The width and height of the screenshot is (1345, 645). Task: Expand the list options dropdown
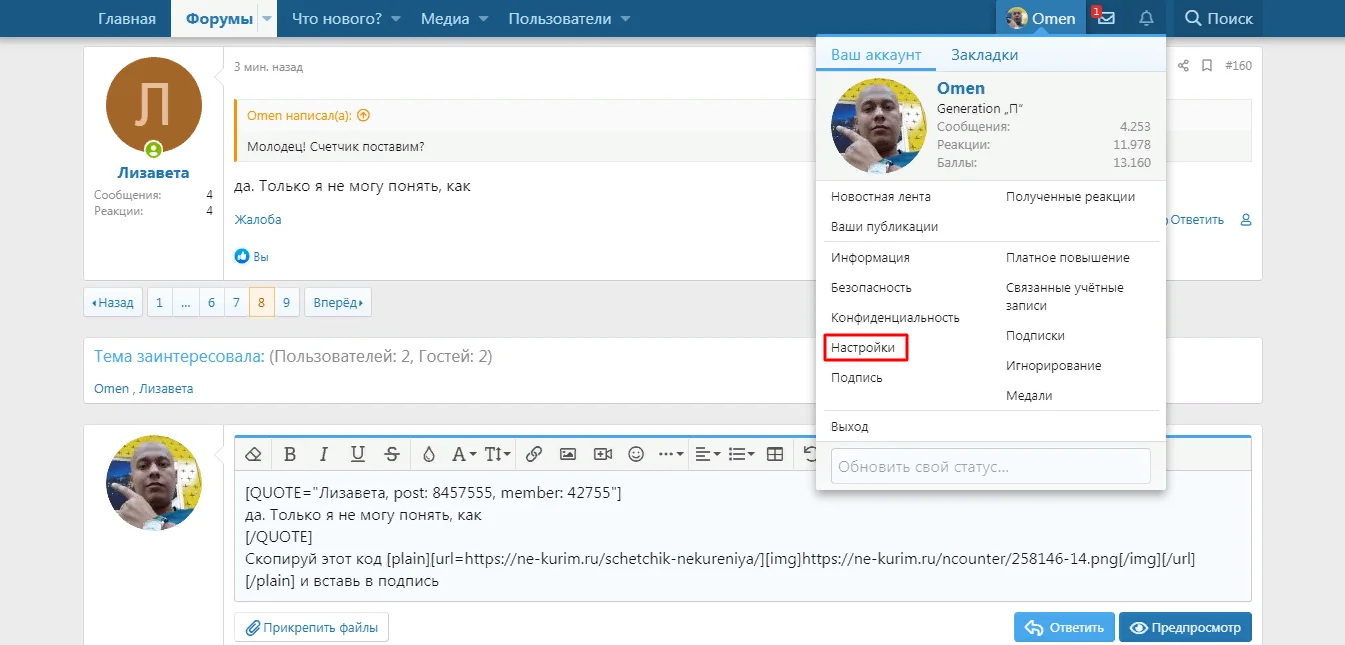[x=741, y=454]
